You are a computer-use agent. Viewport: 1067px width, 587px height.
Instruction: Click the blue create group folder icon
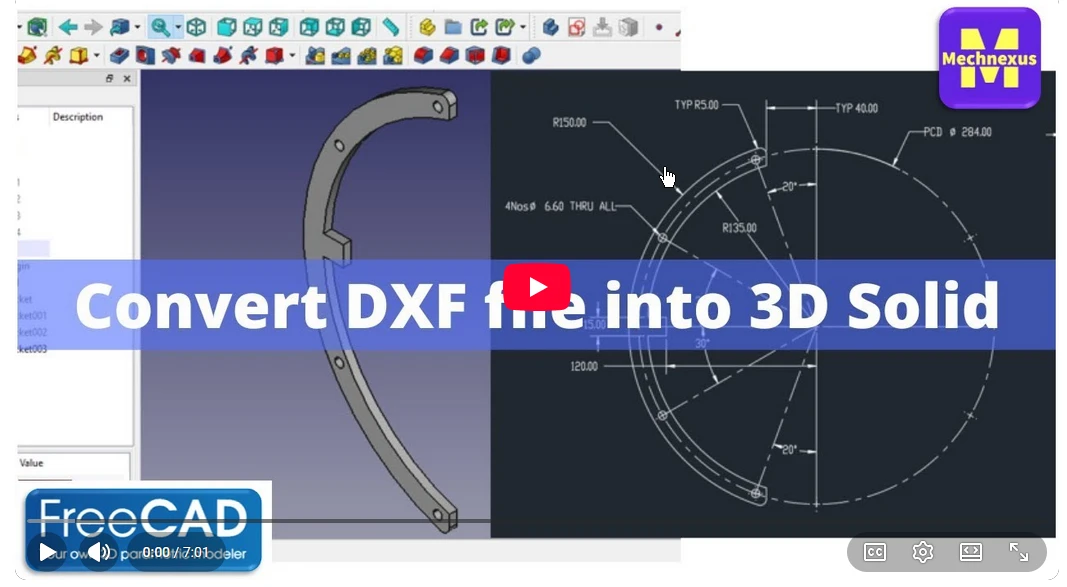coord(453,27)
